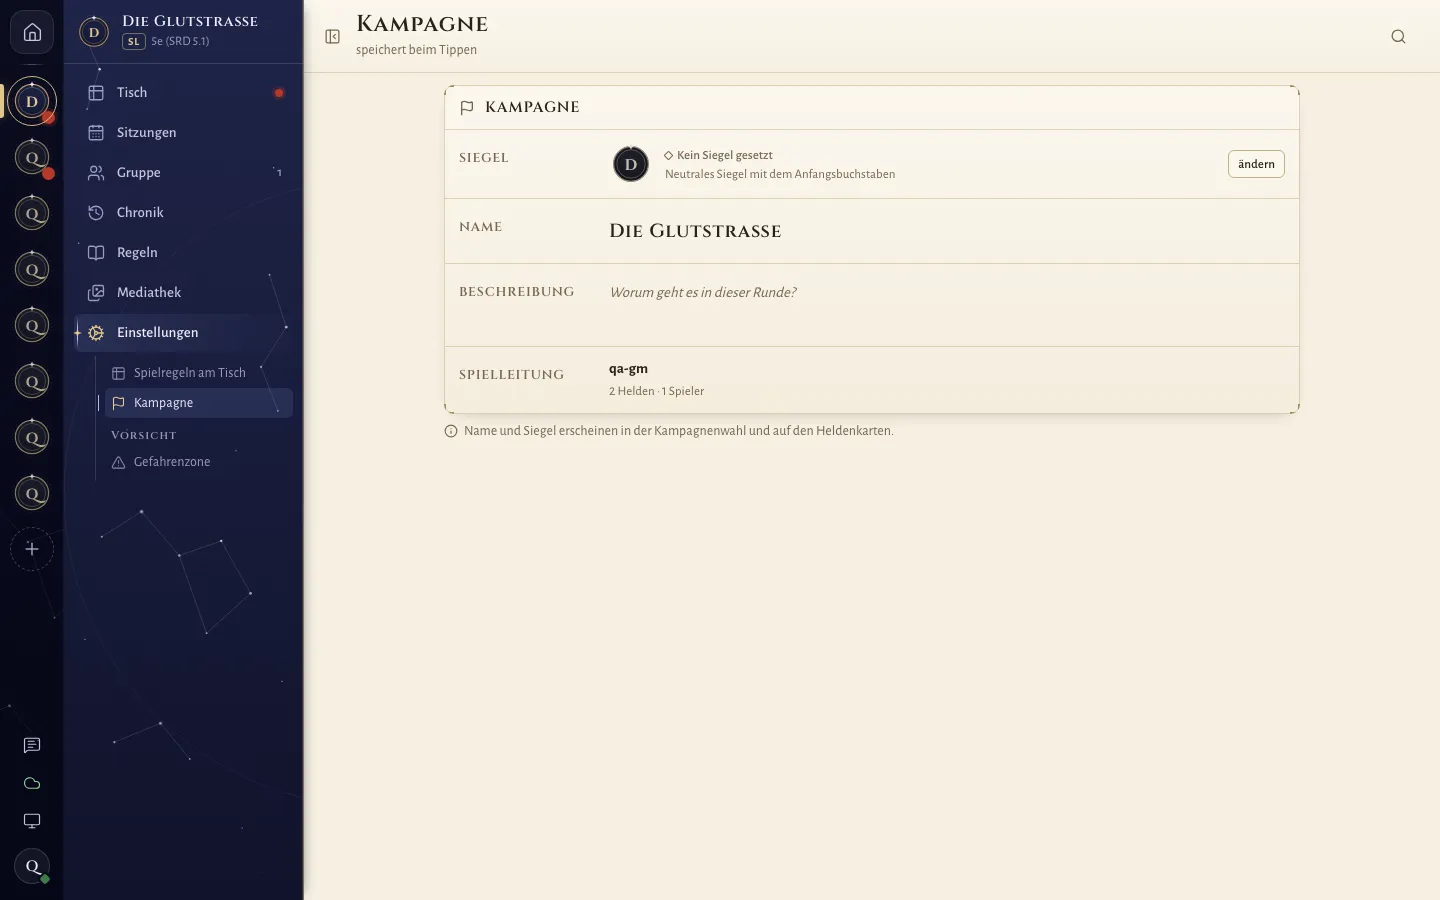The width and height of the screenshot is (1440, 900).
Task: Go to the Gruppe section
Action: click(184, 172)
